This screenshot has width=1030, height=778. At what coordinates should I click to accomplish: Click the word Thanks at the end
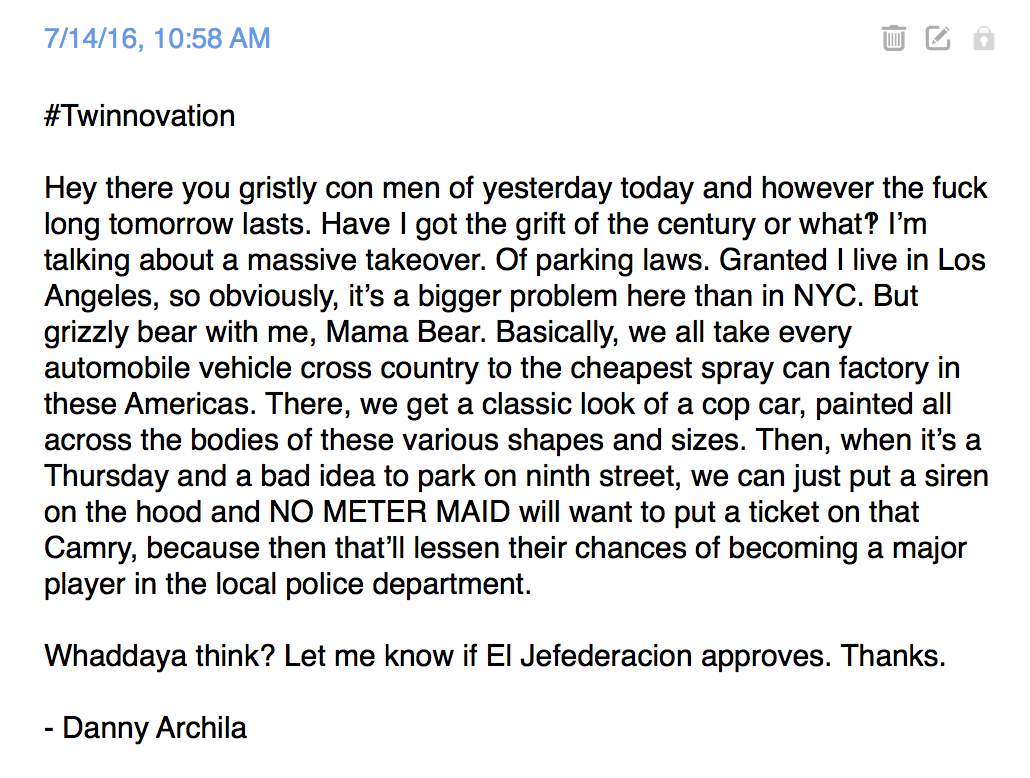coord(893,656)
